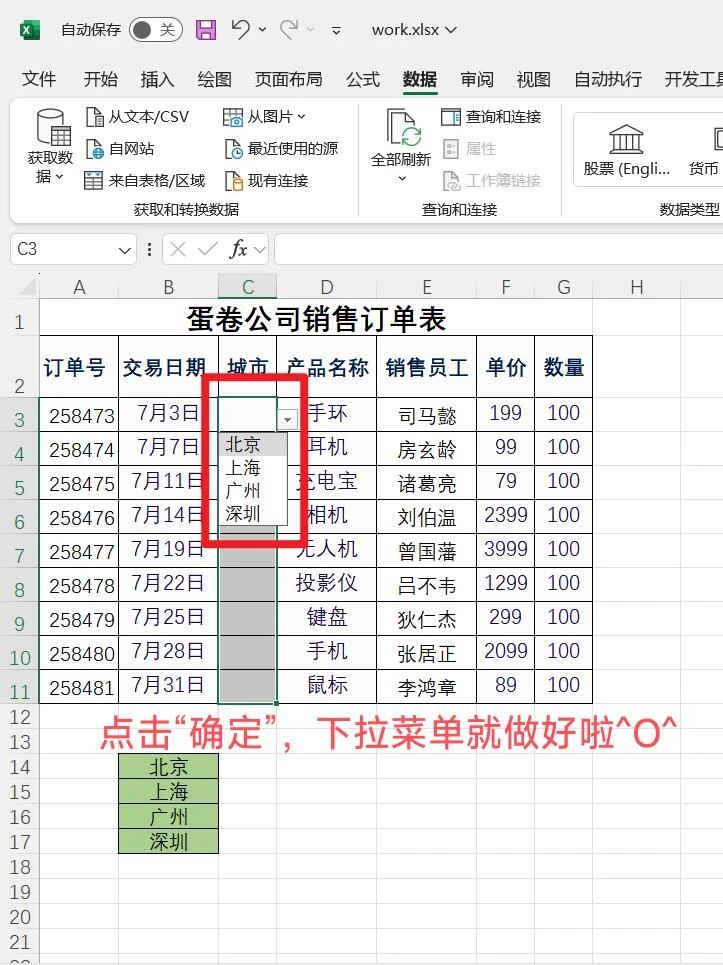Click the Excel app icon

click(30, 30)
